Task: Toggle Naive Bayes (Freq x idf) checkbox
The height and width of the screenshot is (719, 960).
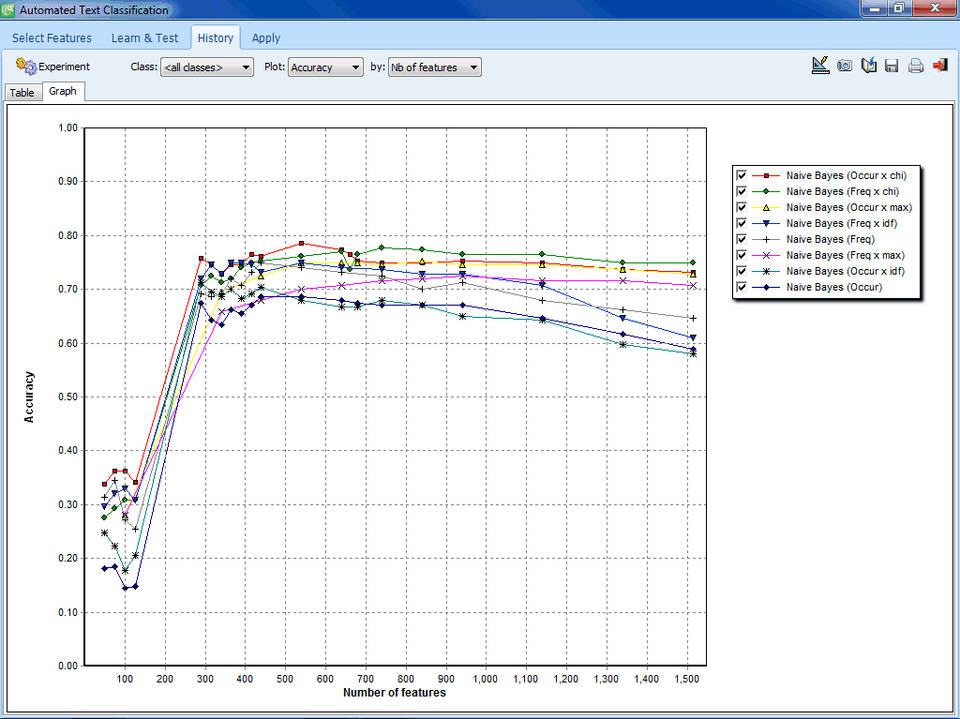Action: coord(741,223)
